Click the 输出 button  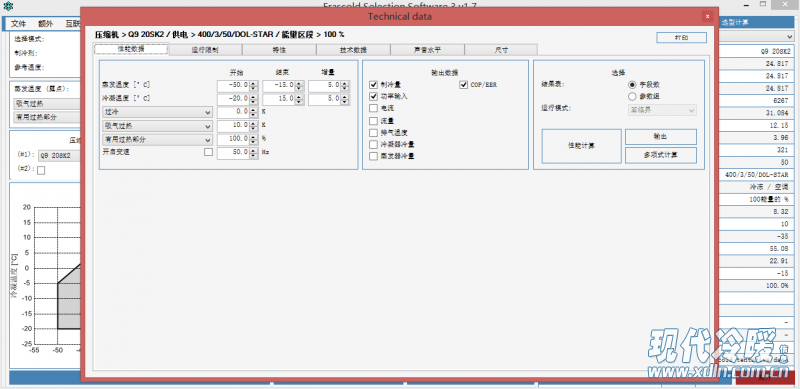(x=660, y=137)
